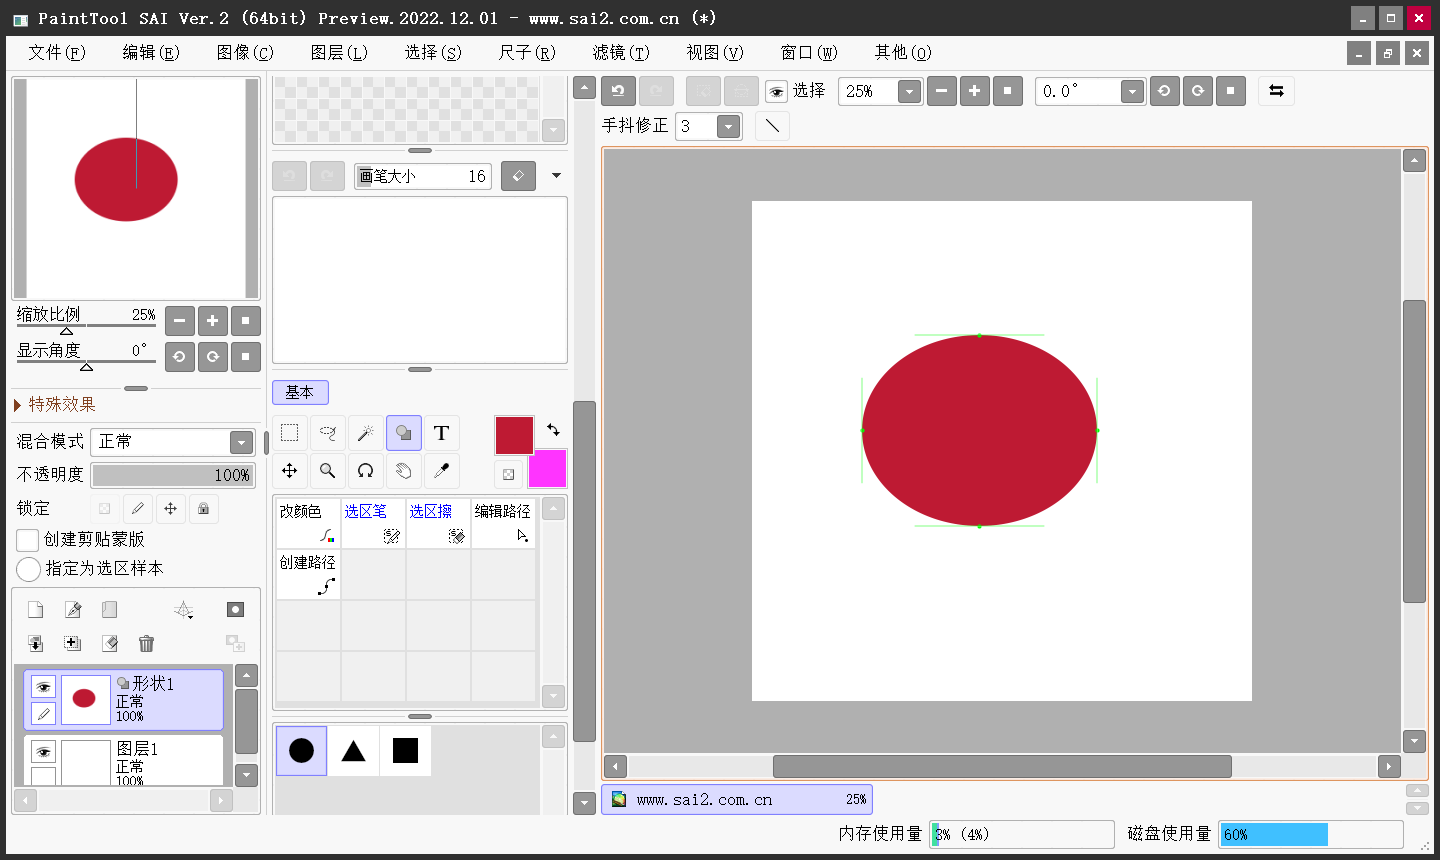
Task: Select the text tool marked T
Action: tap(442, 433)
